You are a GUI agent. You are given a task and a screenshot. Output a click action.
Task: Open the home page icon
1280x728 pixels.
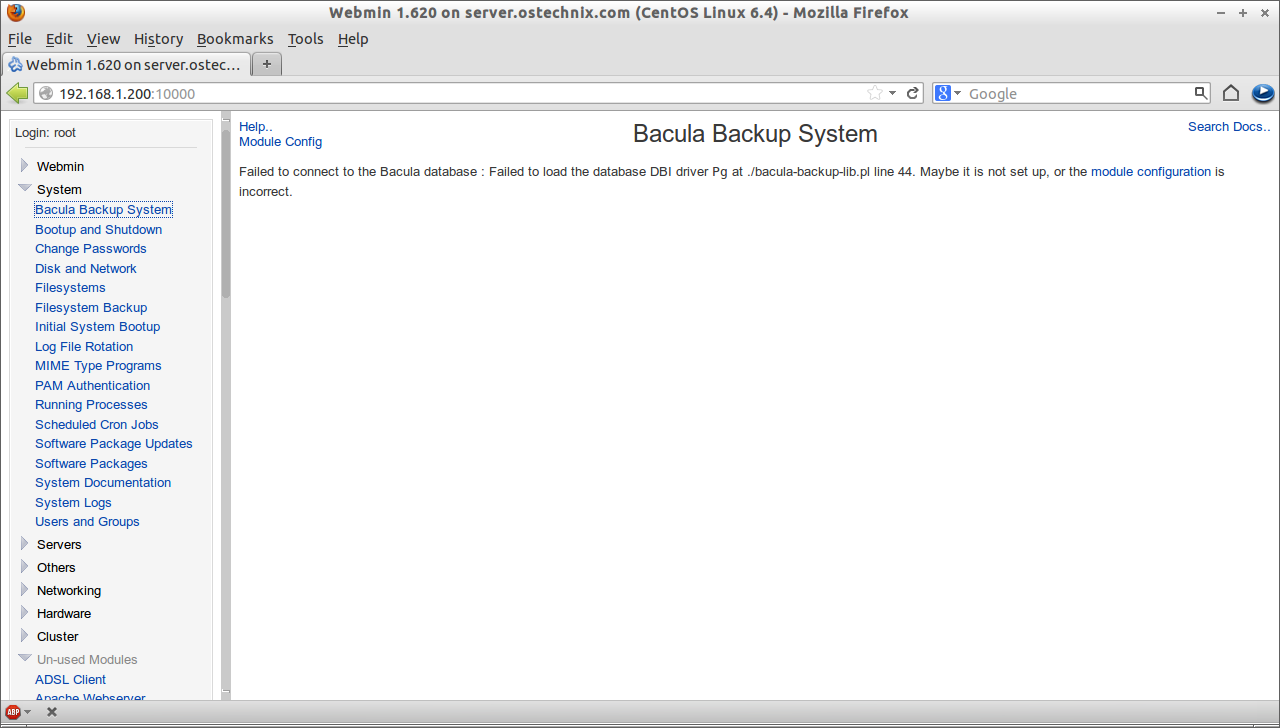coord(1231,93)
